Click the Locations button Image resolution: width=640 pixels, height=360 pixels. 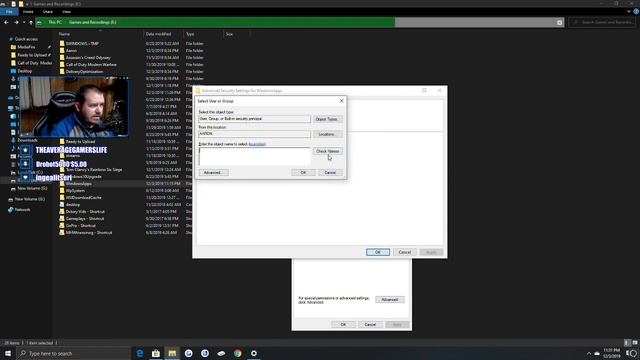coord(328,134)
